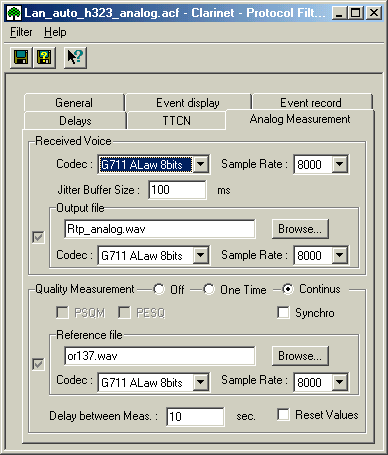Image resolution: width=388 pixels, height=455 pixels.
Task: Click the Save As floppy icon with question mark
Action: (44, 57)
